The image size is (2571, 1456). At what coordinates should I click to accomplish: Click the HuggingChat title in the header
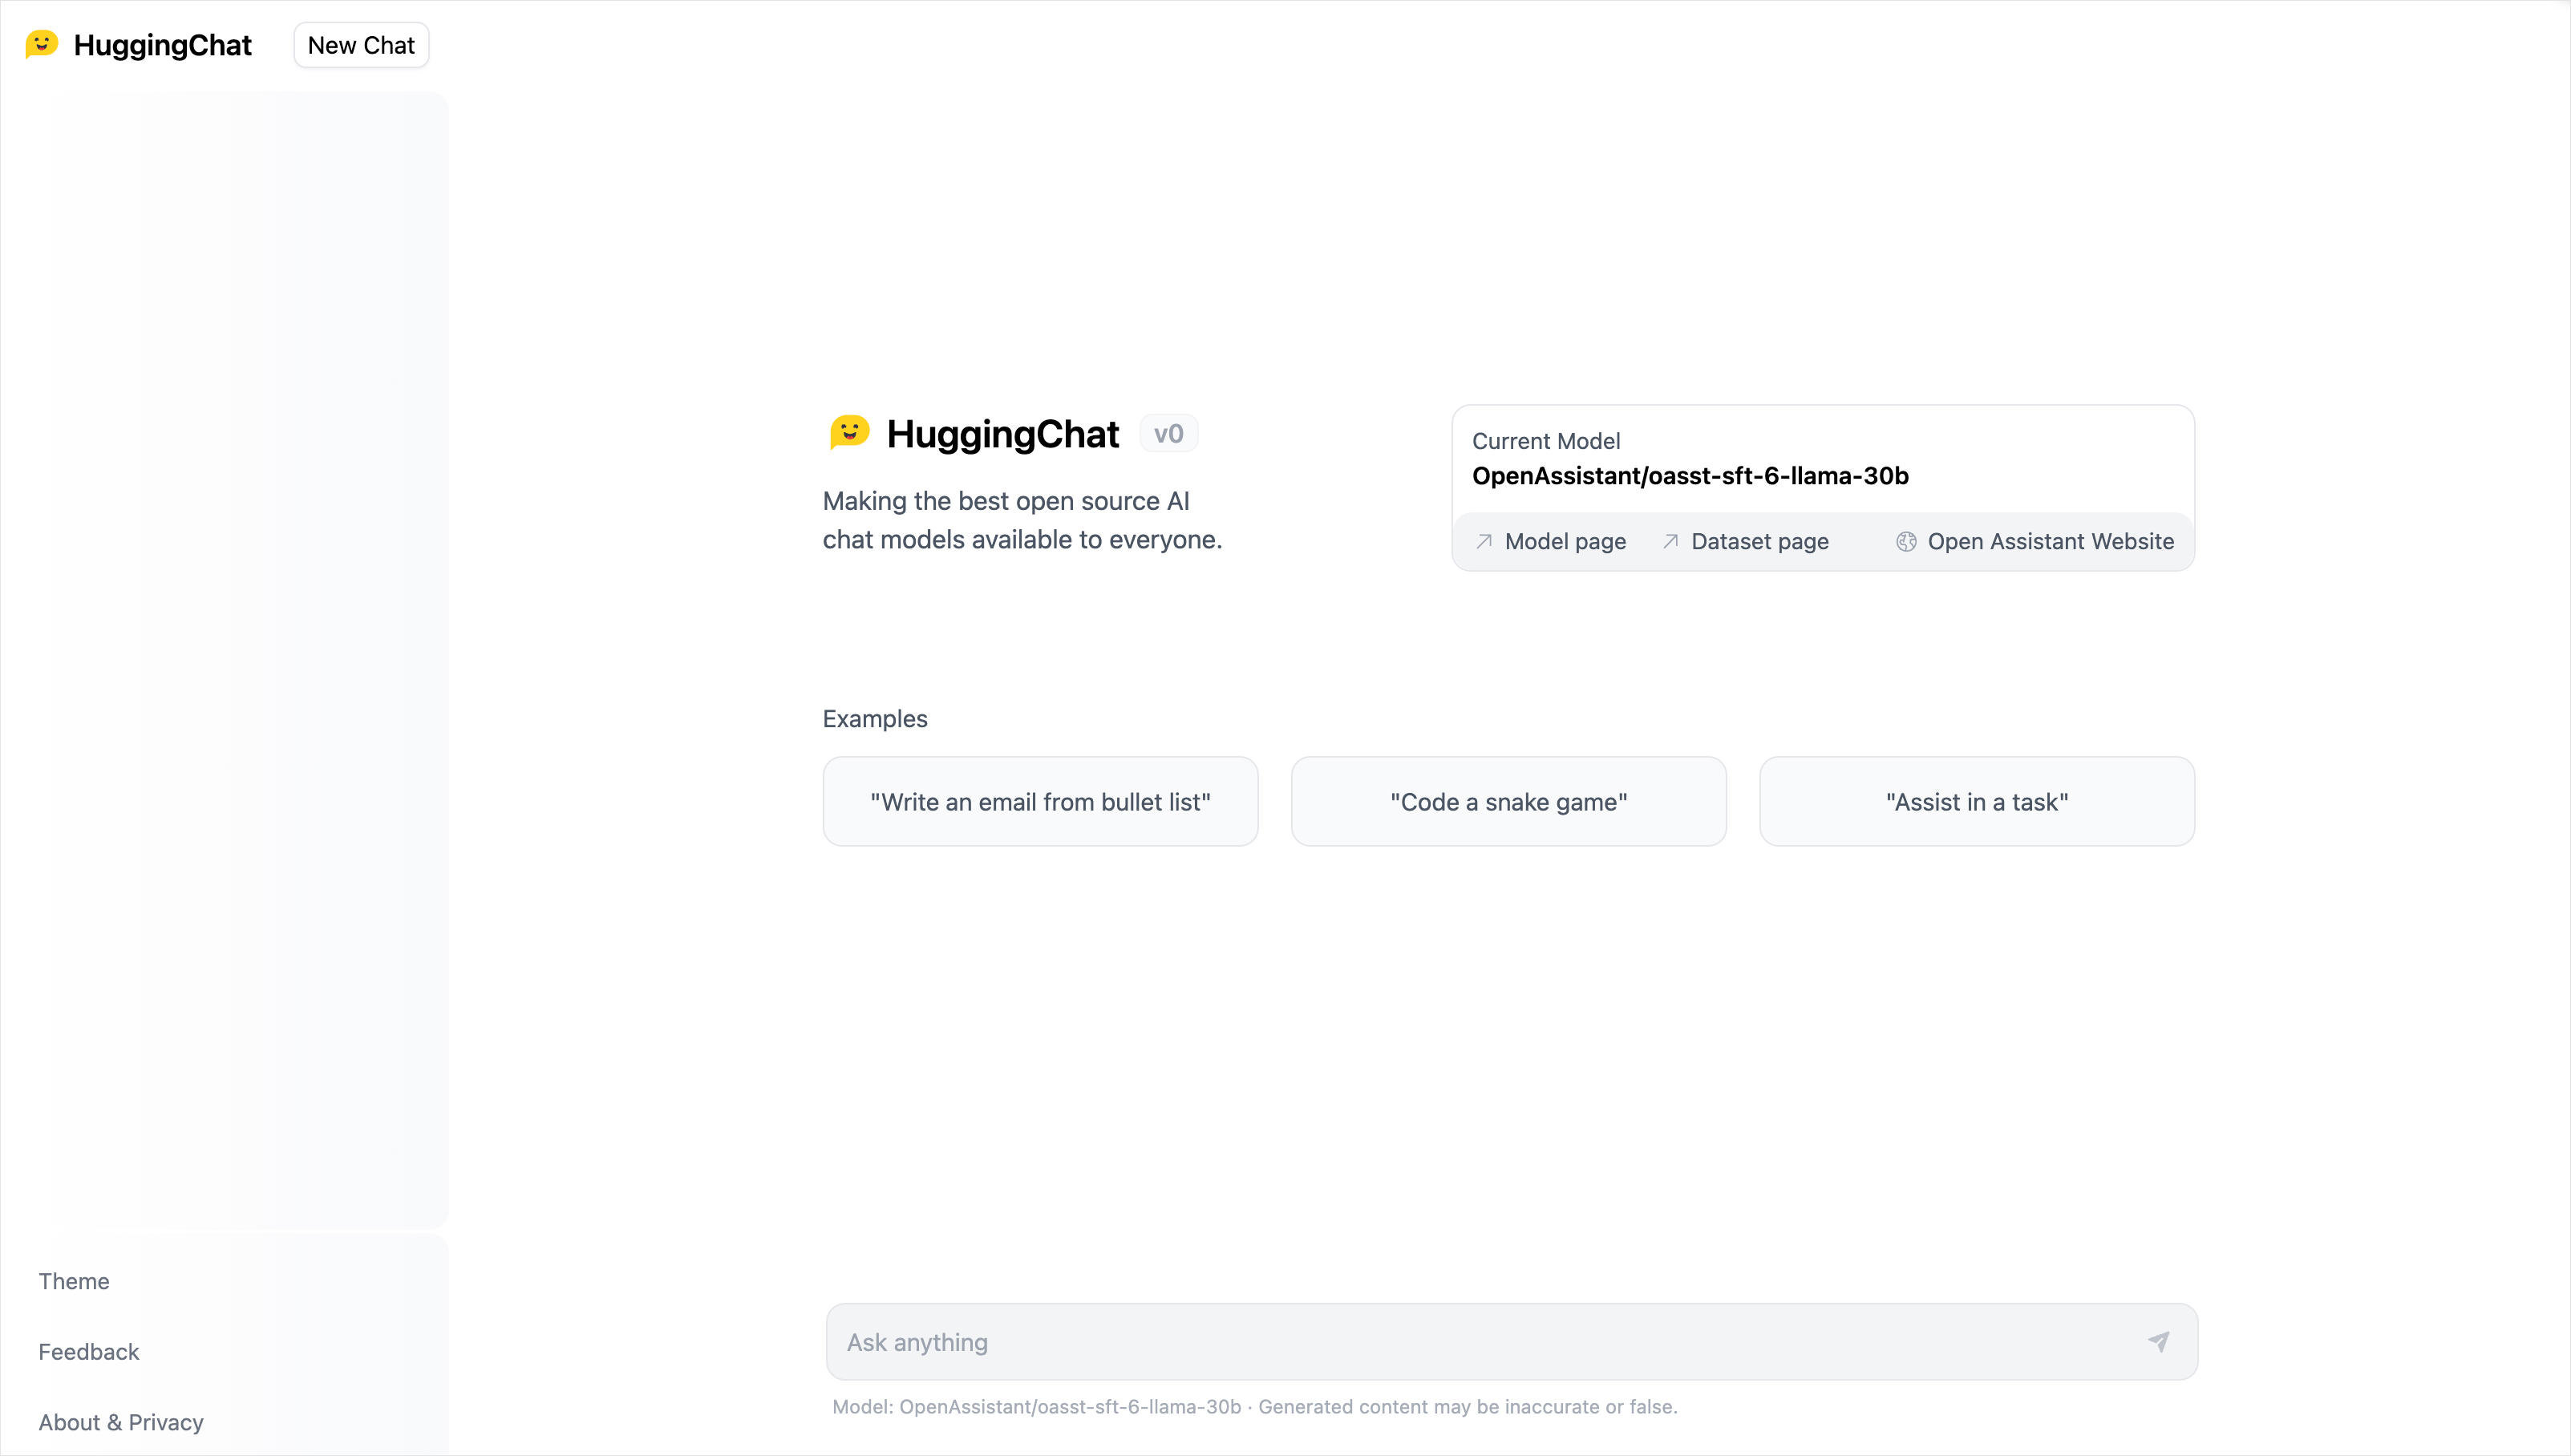[162, 45]
